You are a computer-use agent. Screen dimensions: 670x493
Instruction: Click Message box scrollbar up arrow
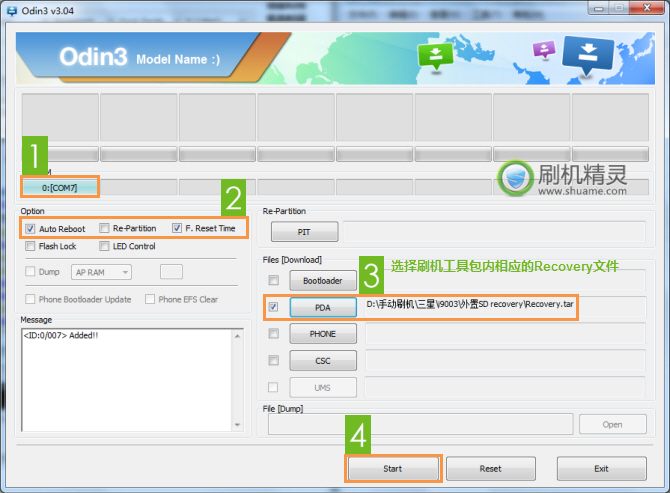pyautogui.click(x=238, y=336)
